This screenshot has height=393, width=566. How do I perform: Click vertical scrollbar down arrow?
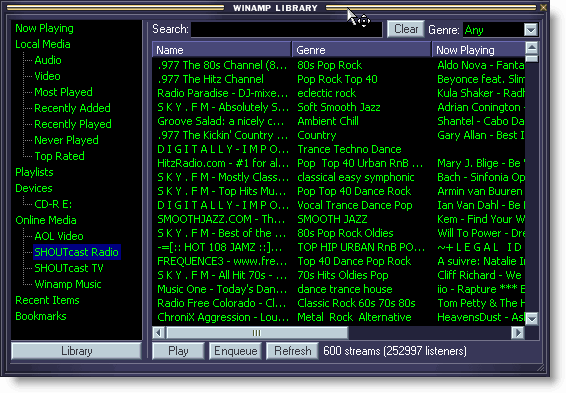pos(532,318)
